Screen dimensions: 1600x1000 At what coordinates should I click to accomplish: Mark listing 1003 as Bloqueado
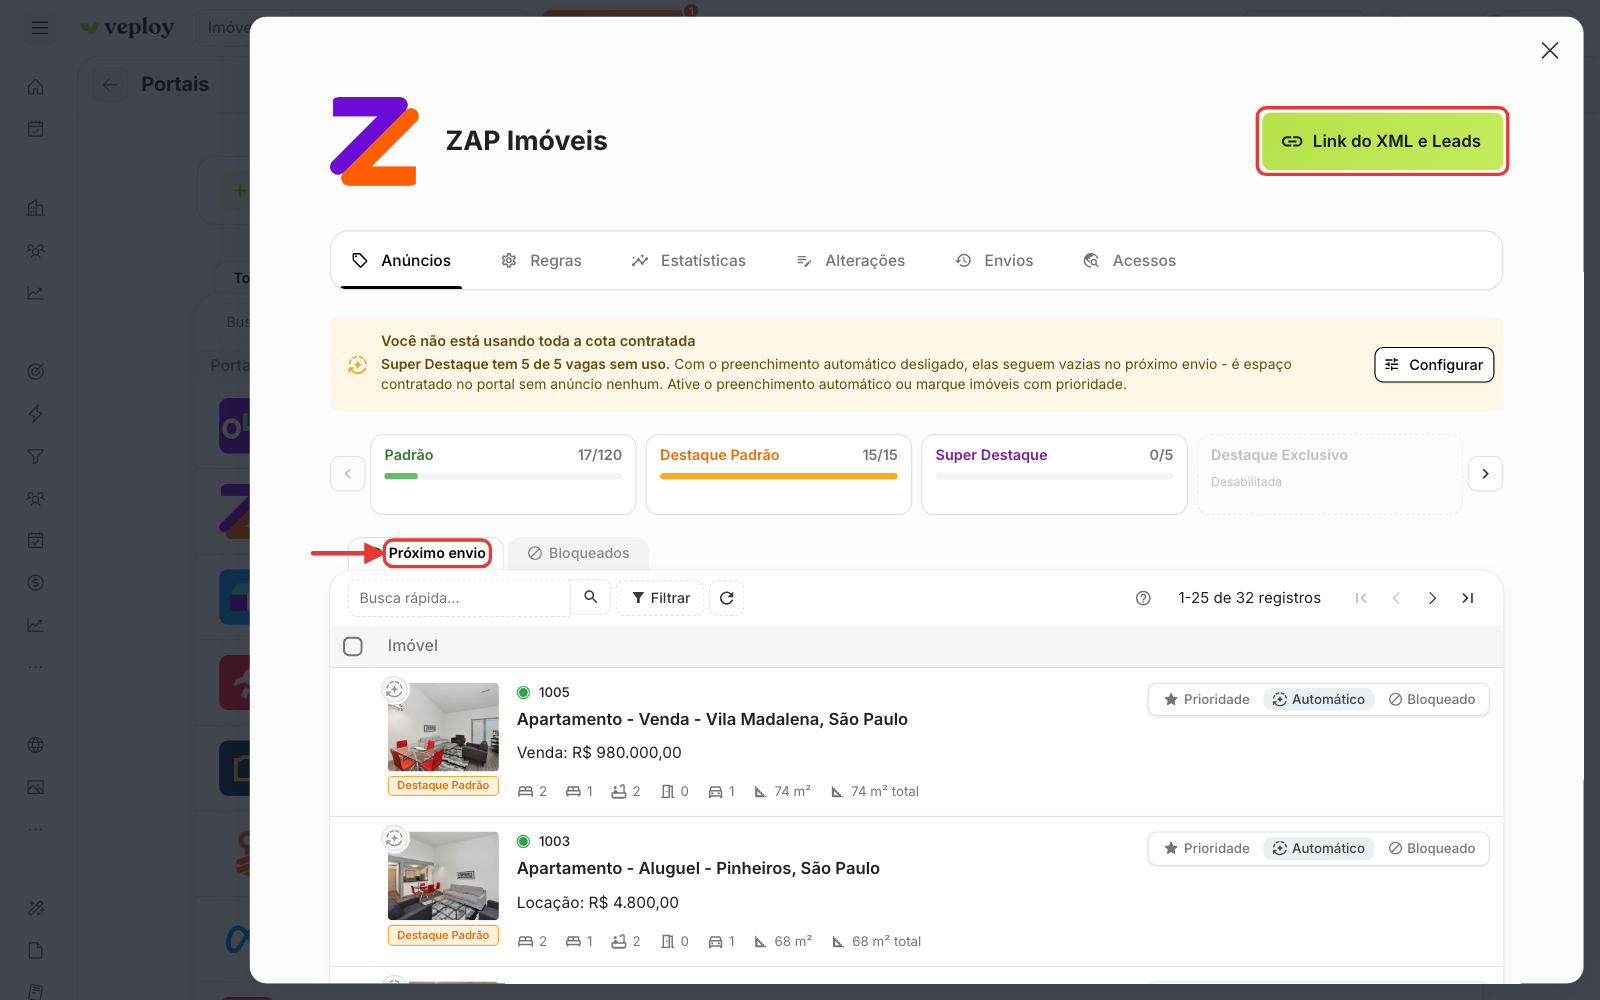1432,848
